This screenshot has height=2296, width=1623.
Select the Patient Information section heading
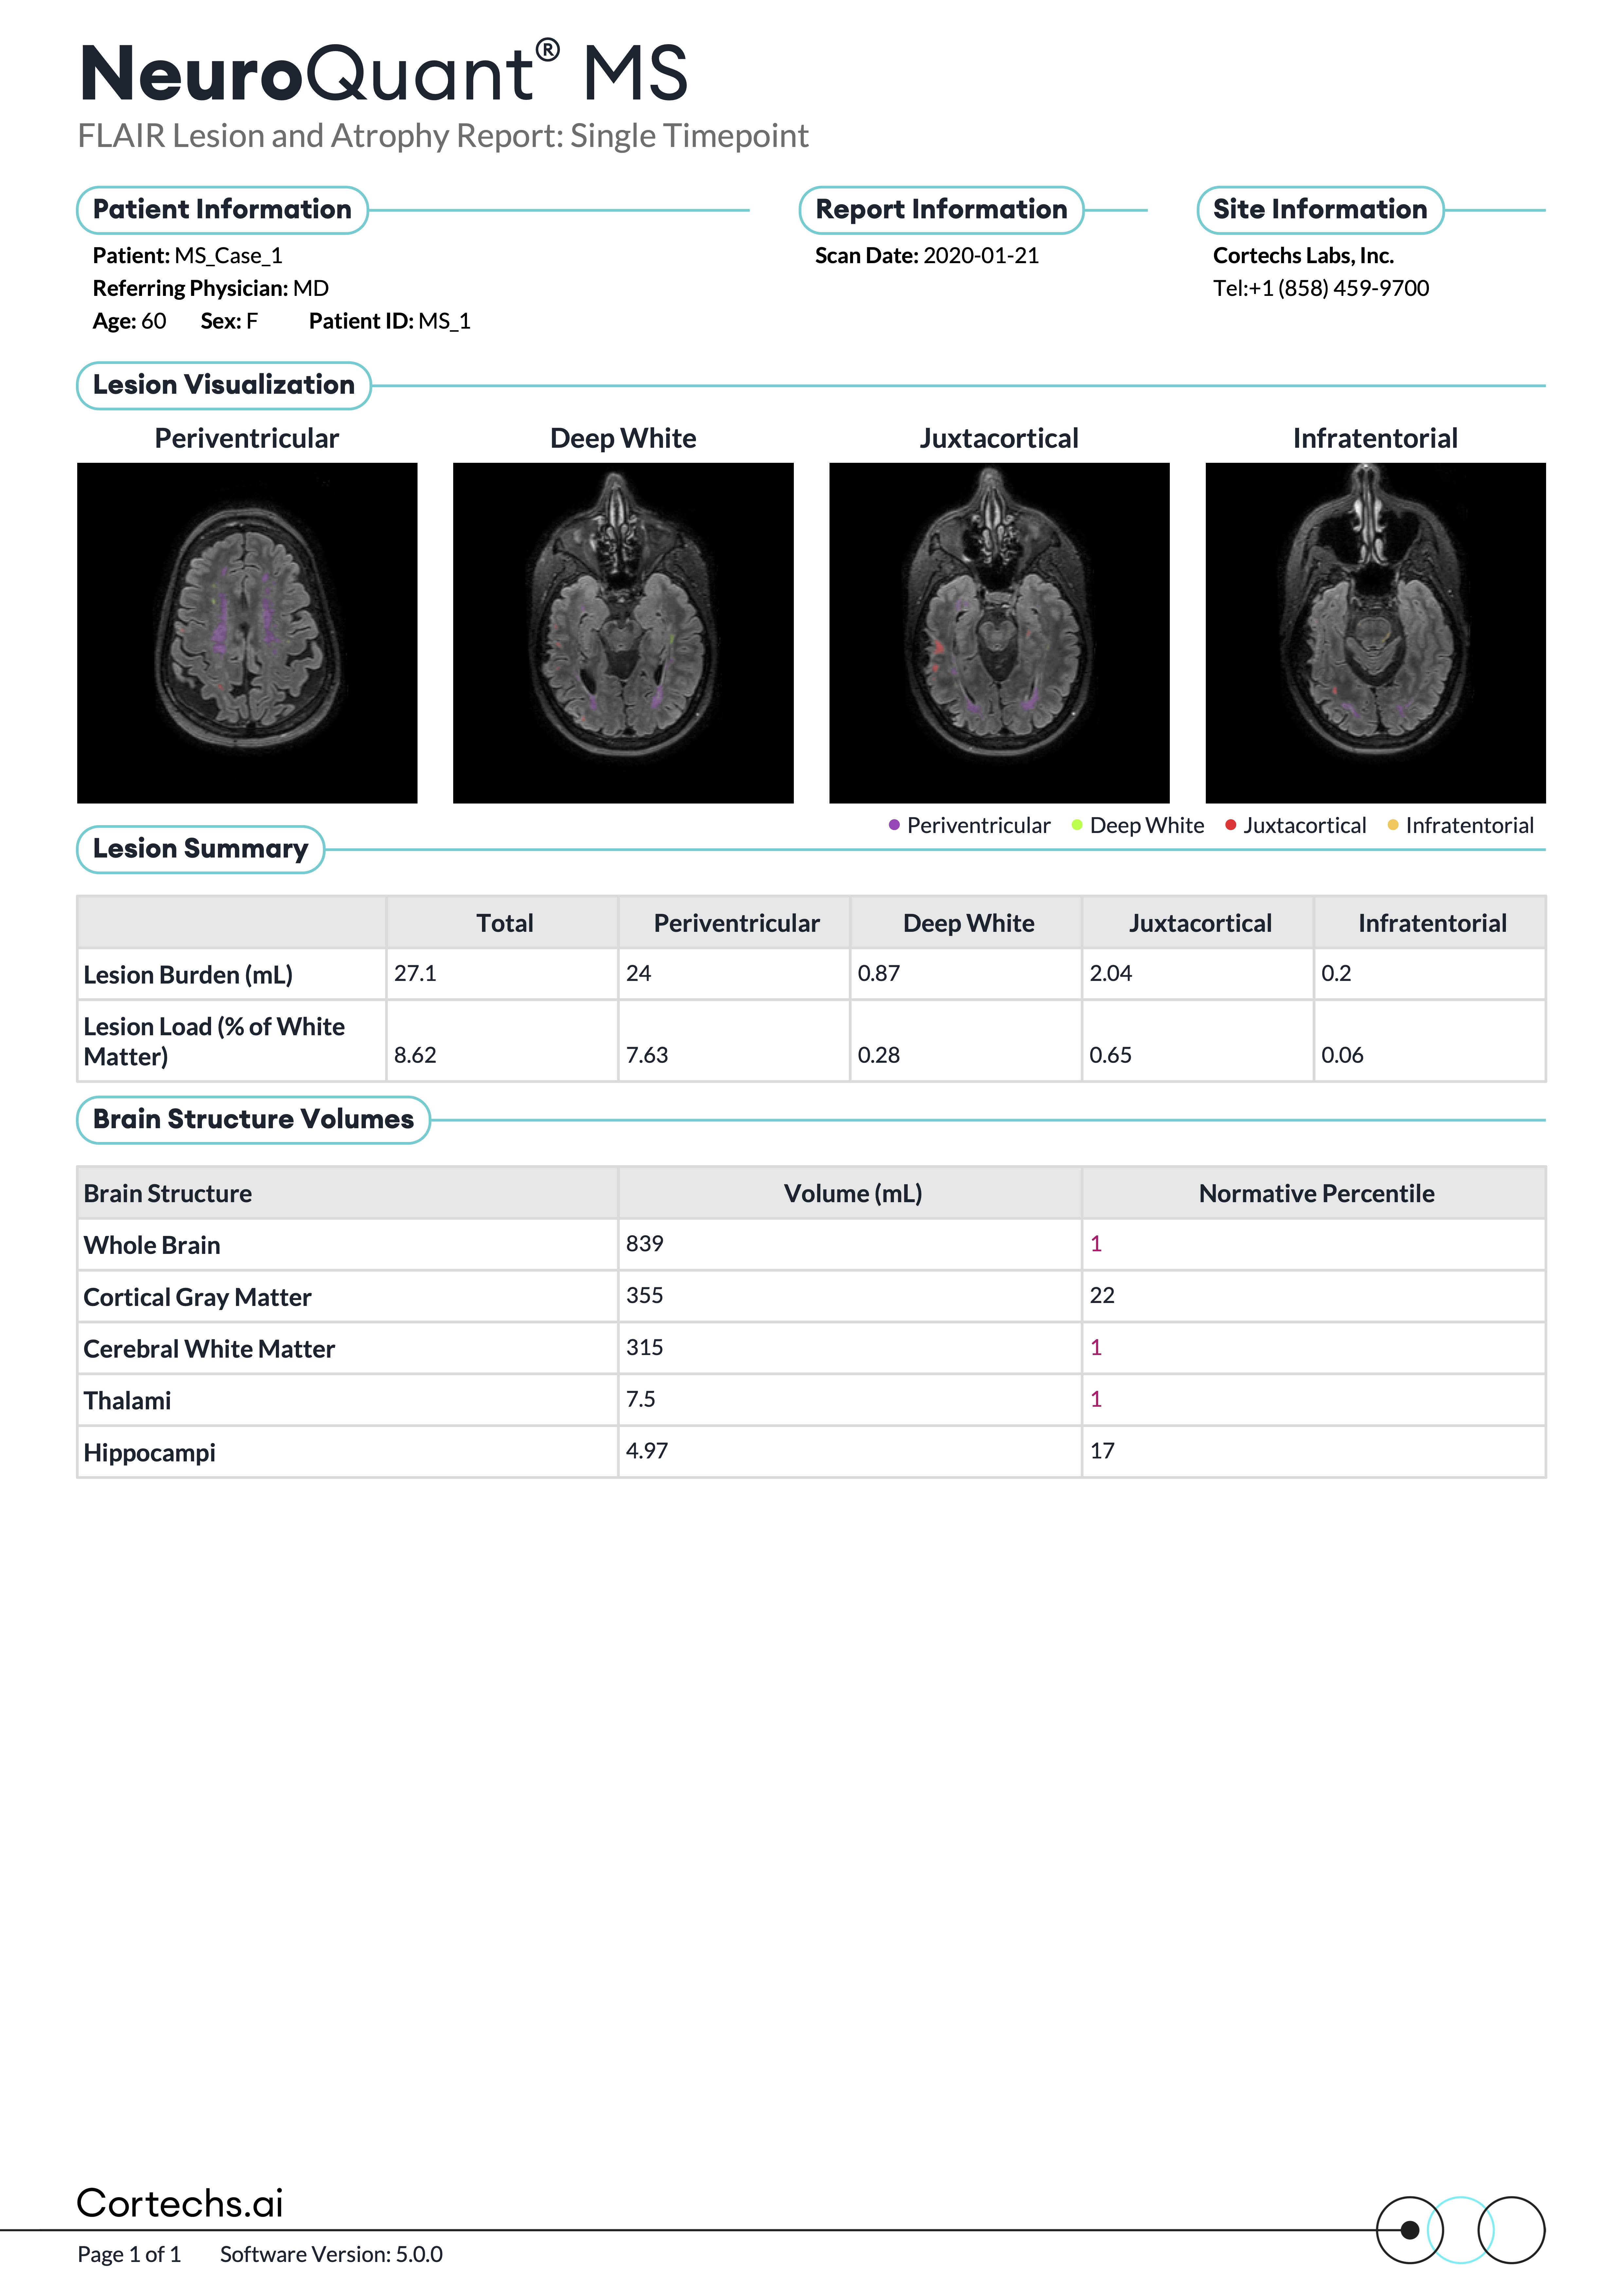(x=222, y=210)
